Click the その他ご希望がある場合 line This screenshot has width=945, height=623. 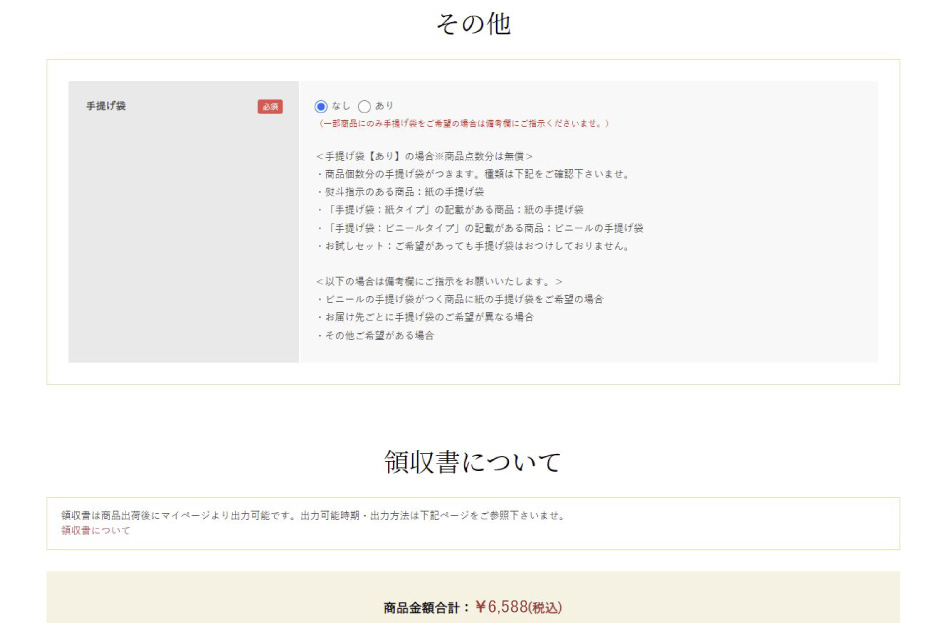coord(375,335)
